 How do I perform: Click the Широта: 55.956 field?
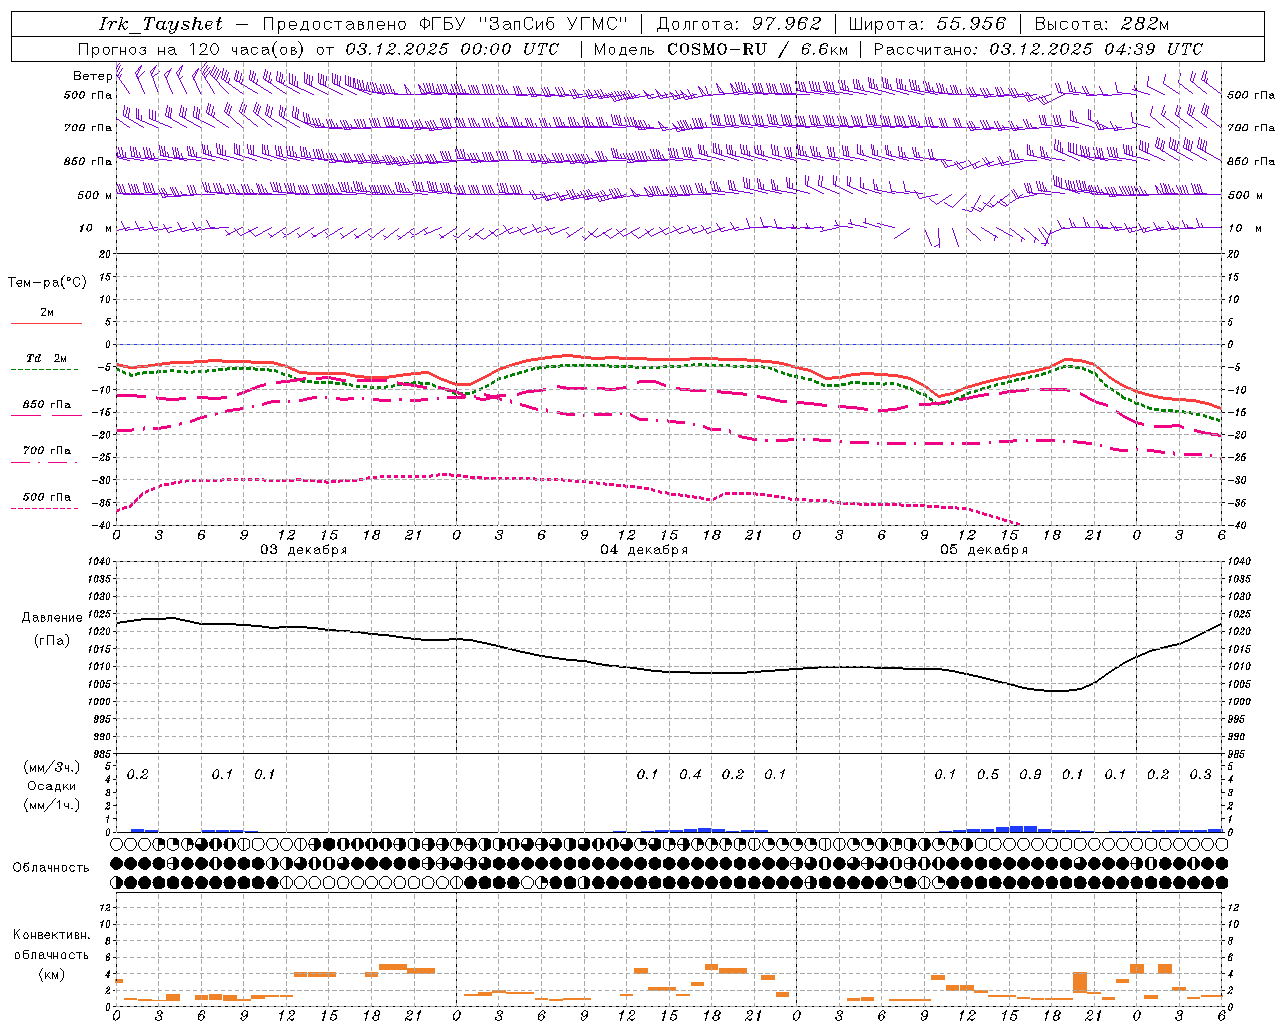[x=928, y=24]
